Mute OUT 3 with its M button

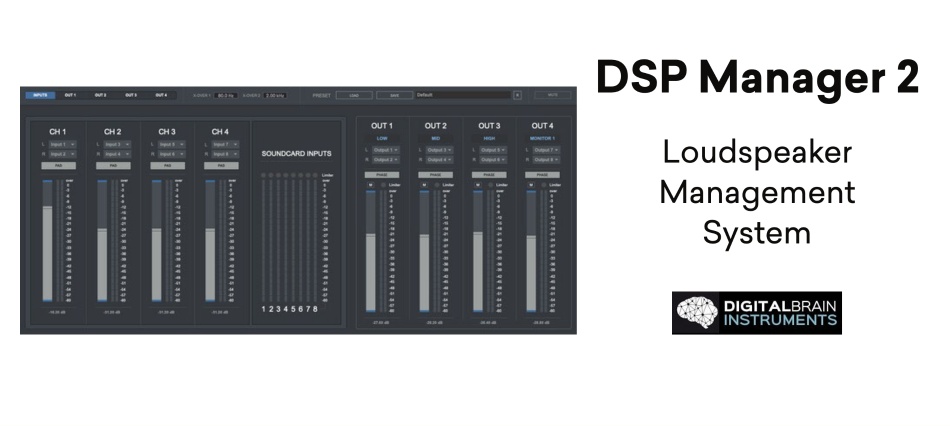pos(477,185)
